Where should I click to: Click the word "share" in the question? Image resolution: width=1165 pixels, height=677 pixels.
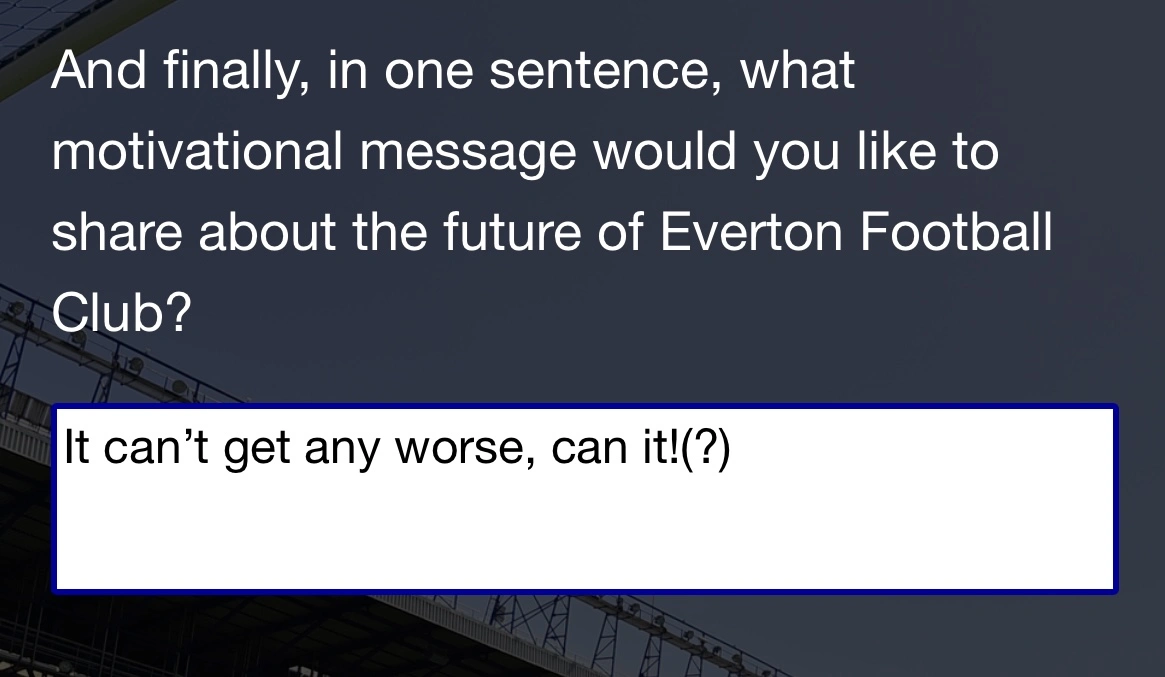click(x=117, y=233)
